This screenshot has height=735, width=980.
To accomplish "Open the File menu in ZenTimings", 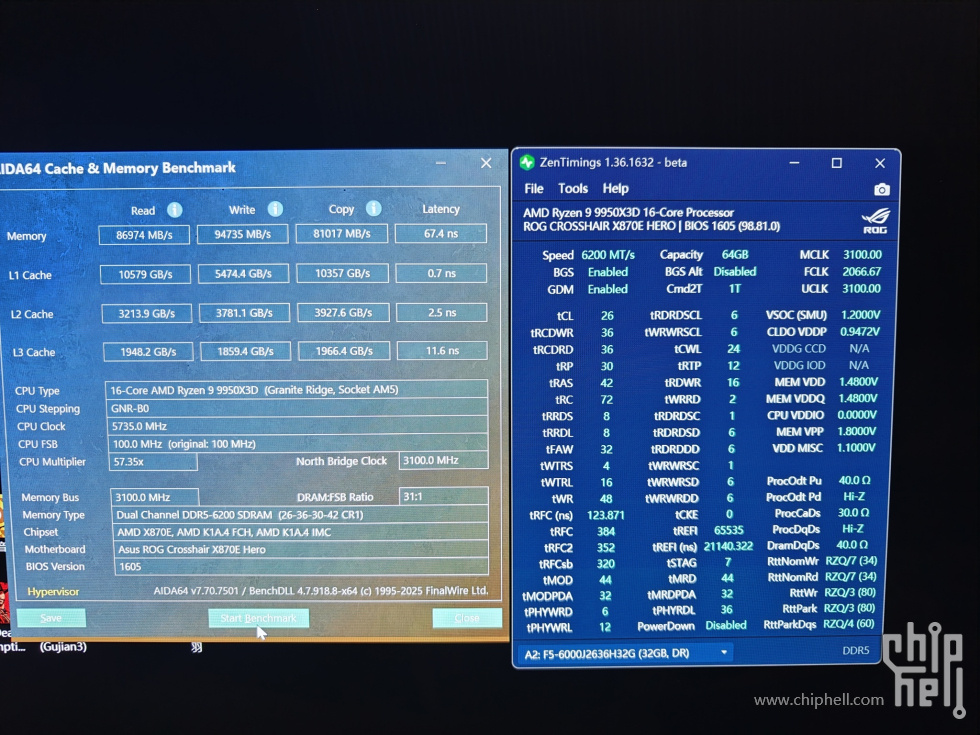I will (x=534, y=189).
